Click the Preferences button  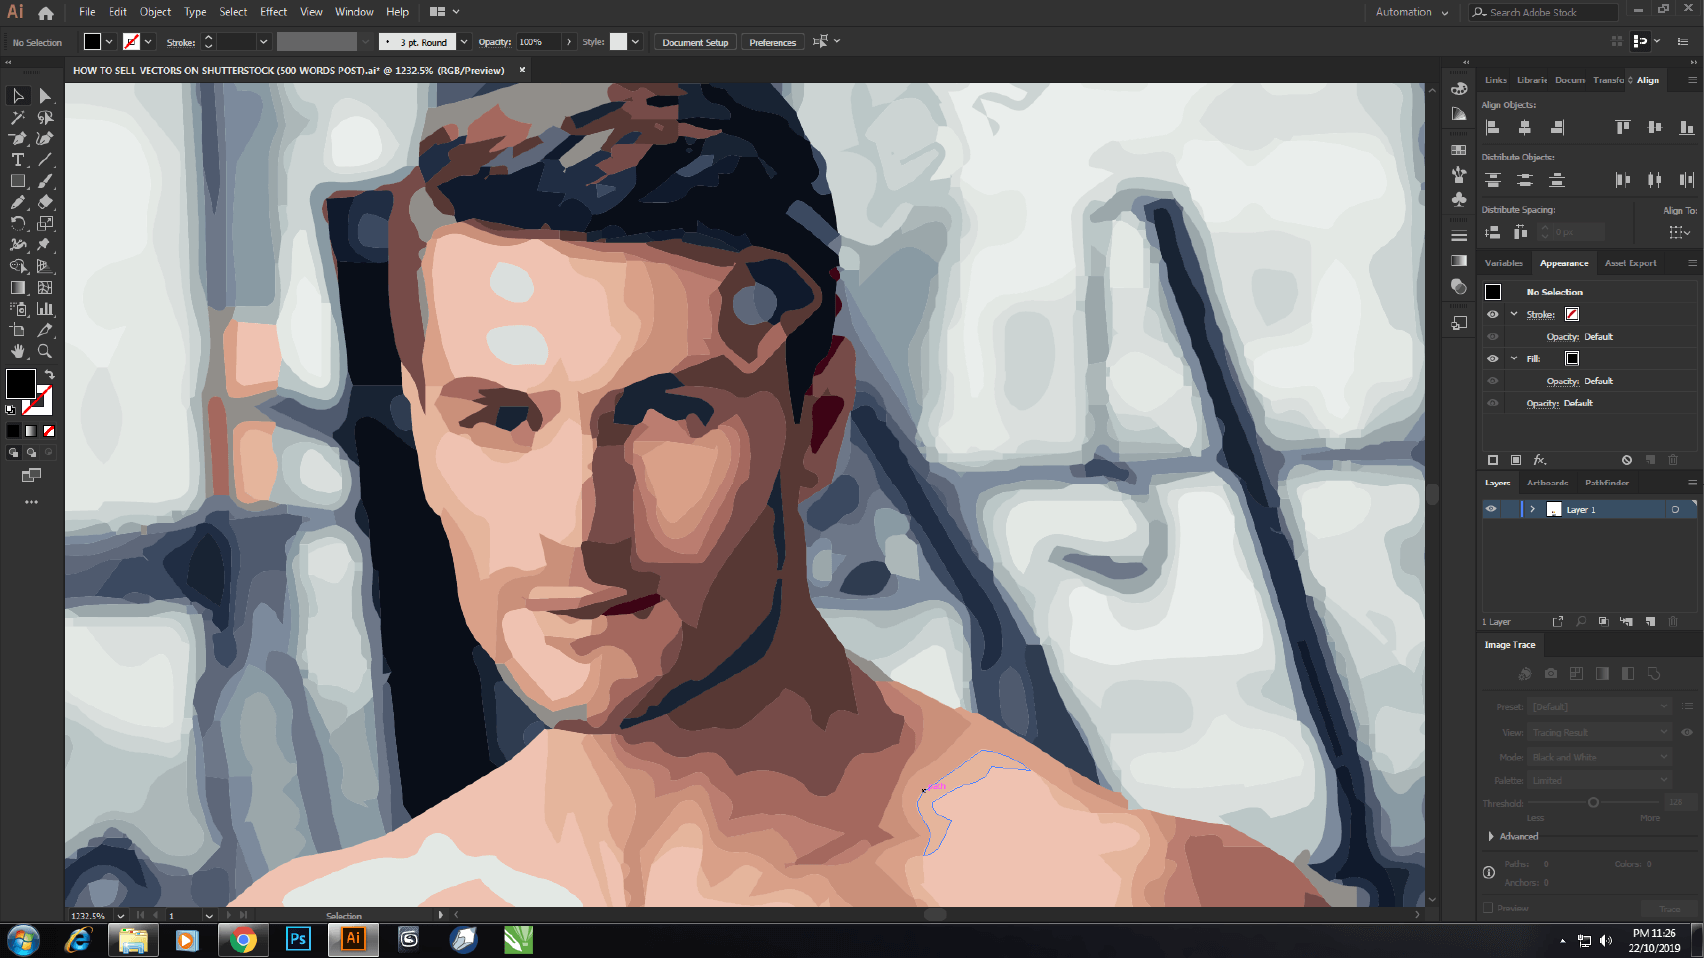tap(773, 42)
